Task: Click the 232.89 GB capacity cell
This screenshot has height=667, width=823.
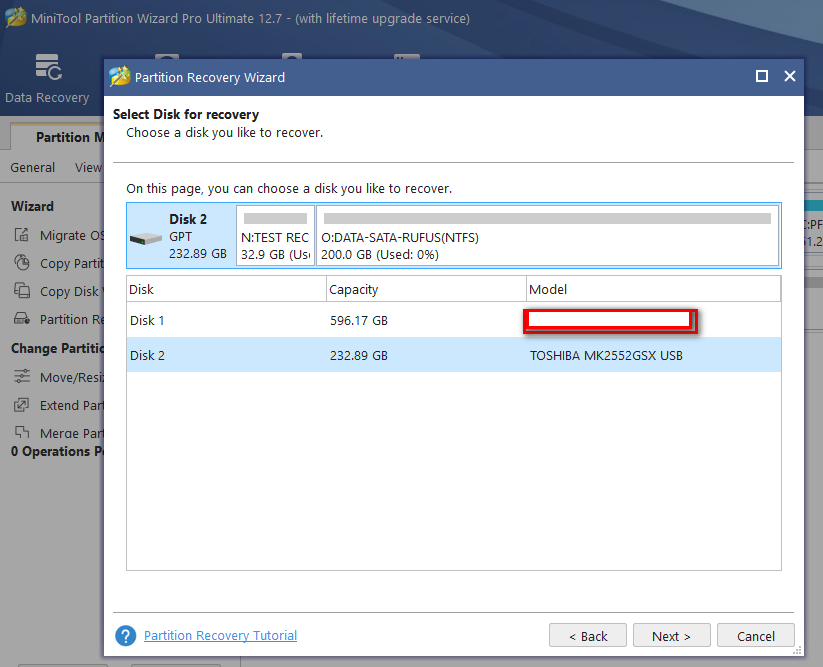Action: click(x=358, y=355)
